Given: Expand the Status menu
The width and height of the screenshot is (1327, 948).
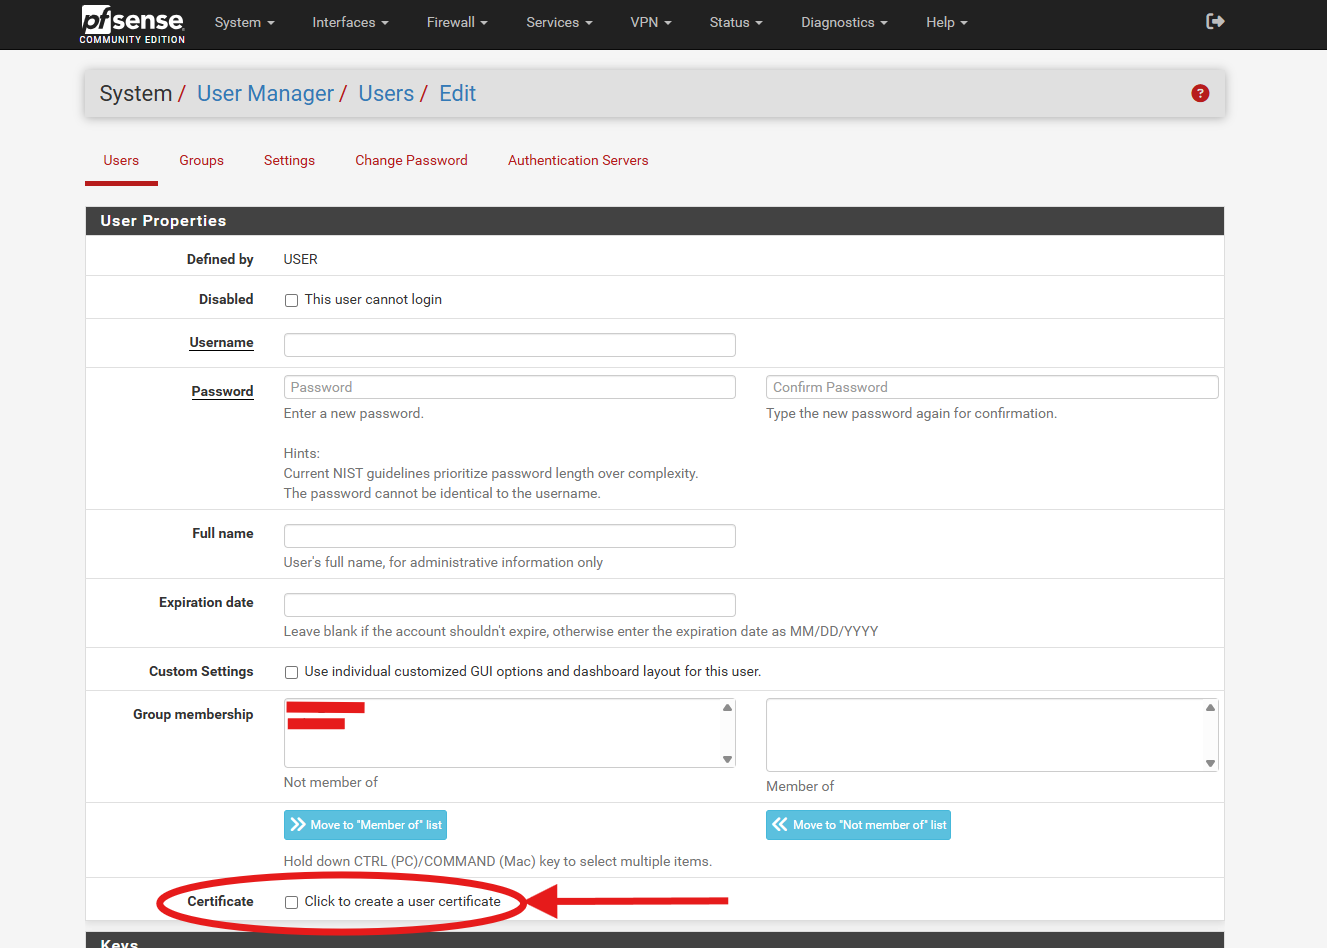Looking at the screenshot, I should click(736, 22).
